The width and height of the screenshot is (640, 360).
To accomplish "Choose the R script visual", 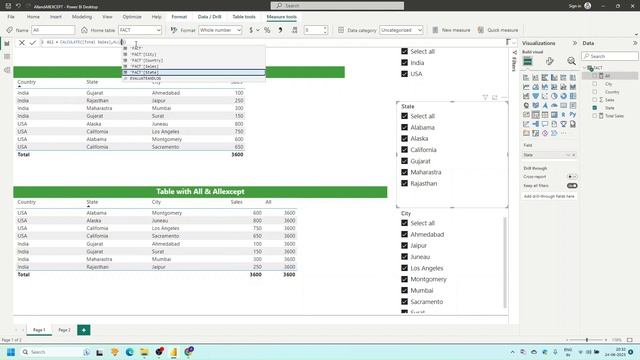I will [x=564, y=115].
